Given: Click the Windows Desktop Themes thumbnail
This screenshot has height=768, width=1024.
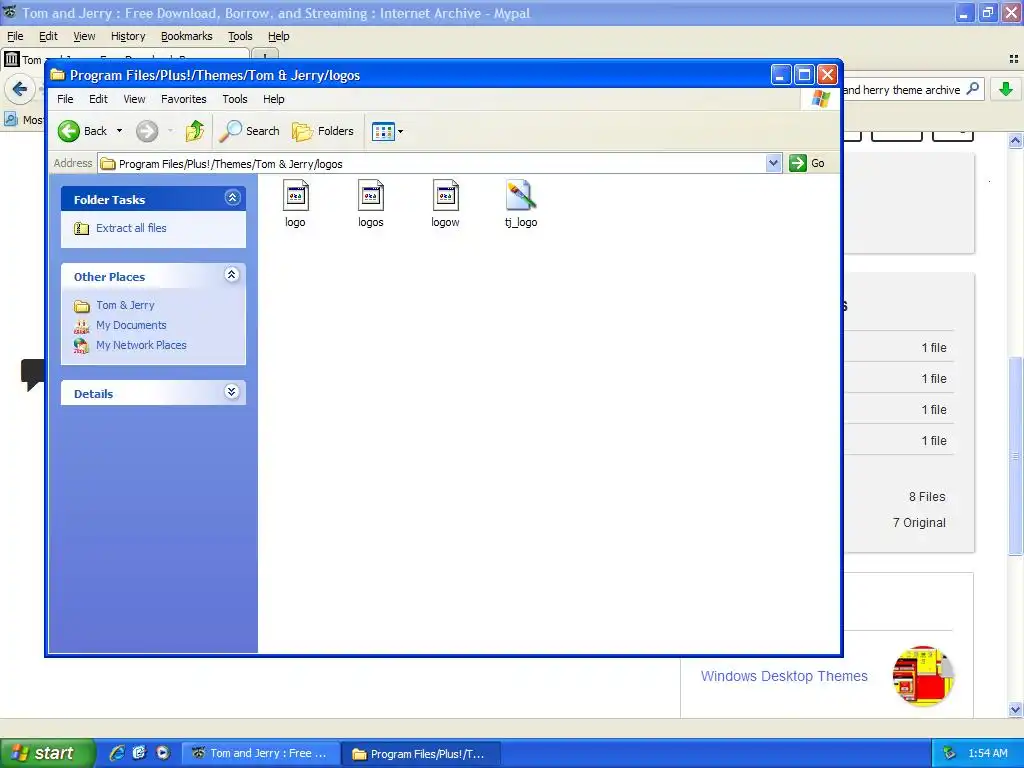Looking at the screenshot, I should 923,676.
